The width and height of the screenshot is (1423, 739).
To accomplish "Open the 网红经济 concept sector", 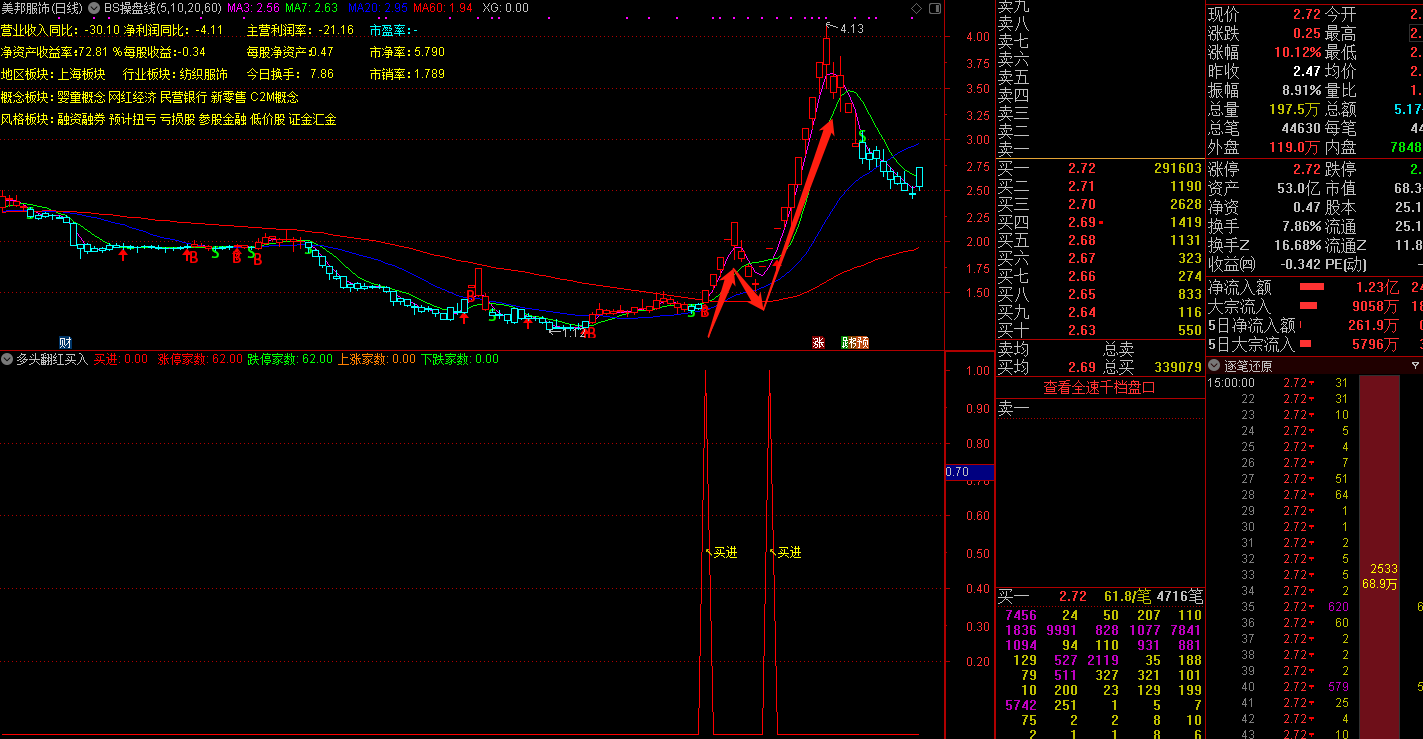I will (132, 97).
